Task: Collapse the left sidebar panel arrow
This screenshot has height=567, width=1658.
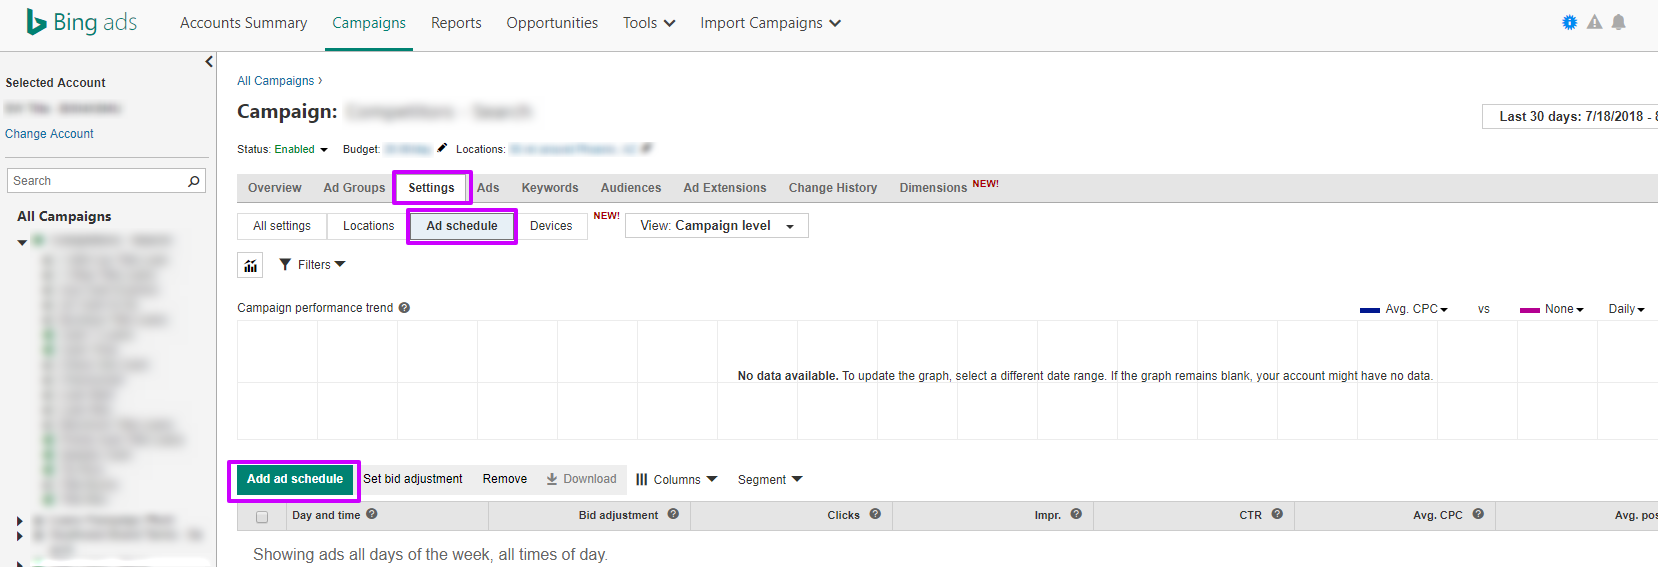Action: [209, 62]
